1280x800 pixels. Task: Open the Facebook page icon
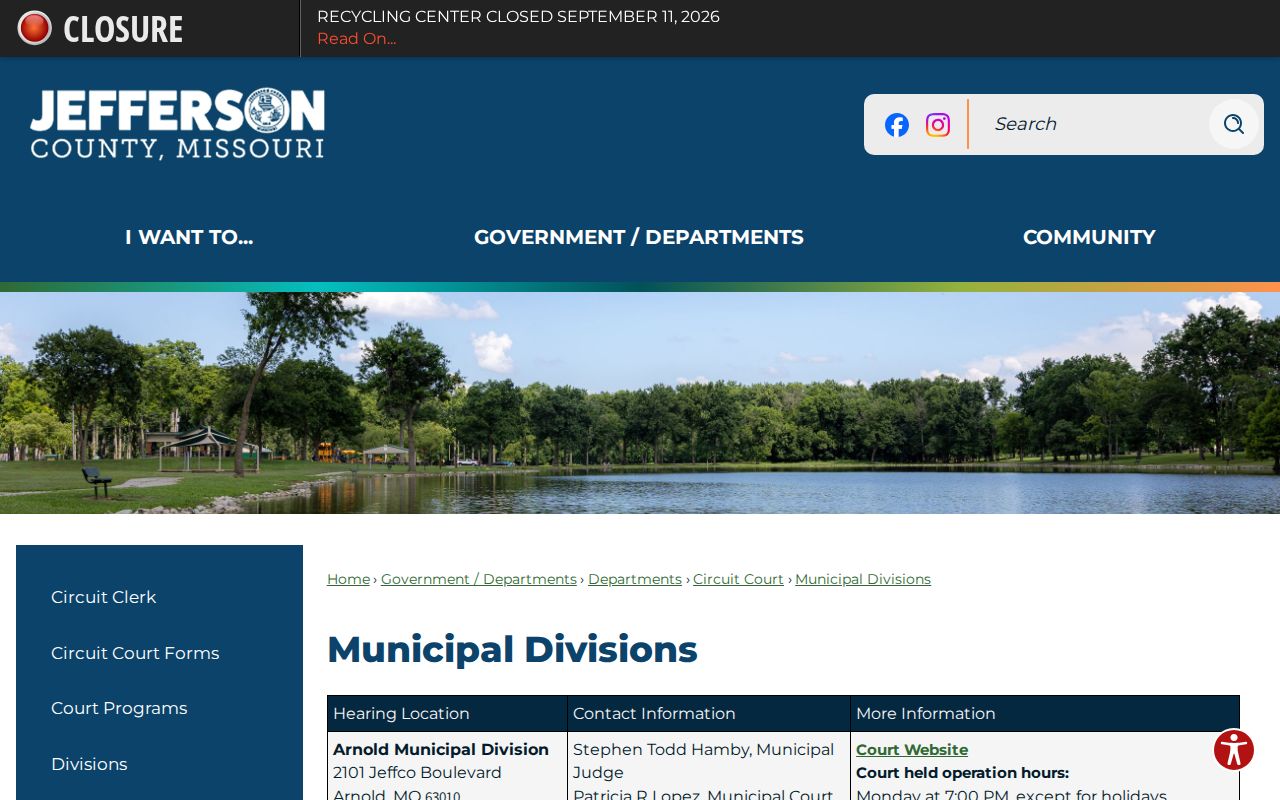pyautogui.click(x=897, y=125)
